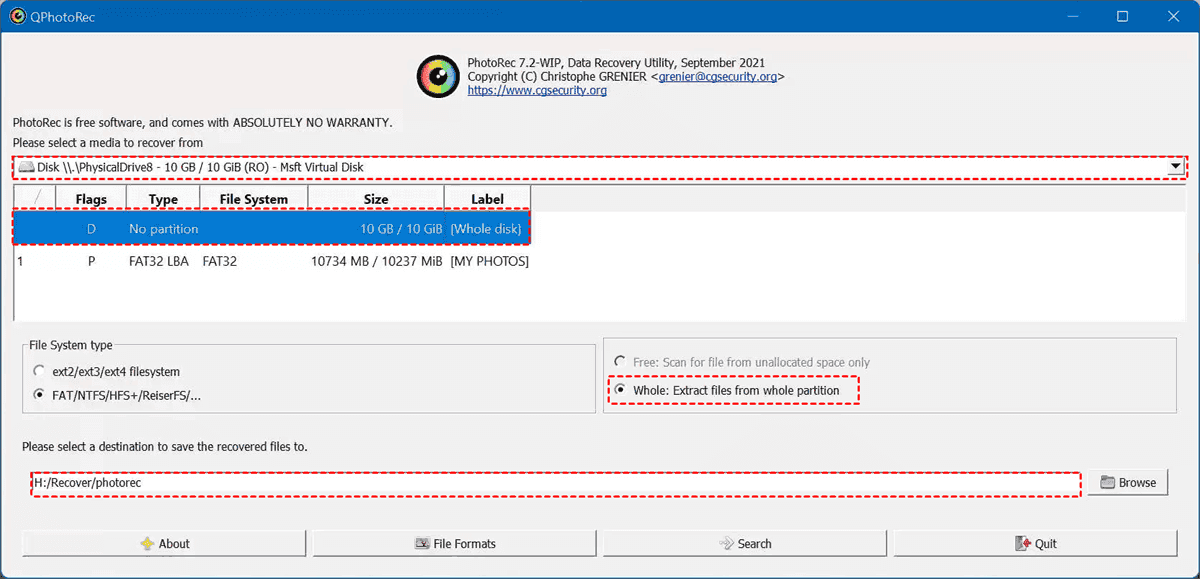Select the FAT32 MY PHOTOS partition row
This screenshot has height=579, width=1200.
click(272, 262)
